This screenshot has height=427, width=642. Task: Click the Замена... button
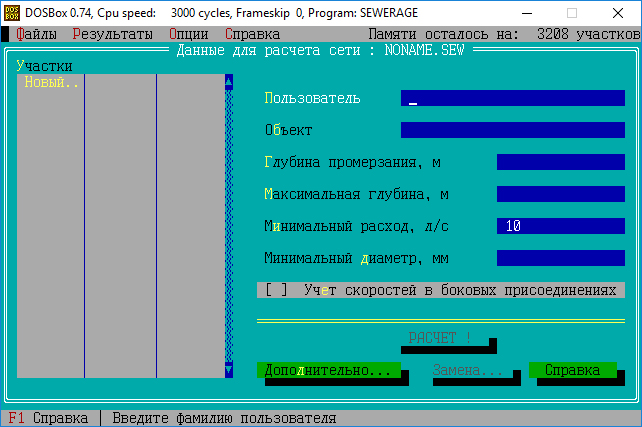(x=468, y=370)
